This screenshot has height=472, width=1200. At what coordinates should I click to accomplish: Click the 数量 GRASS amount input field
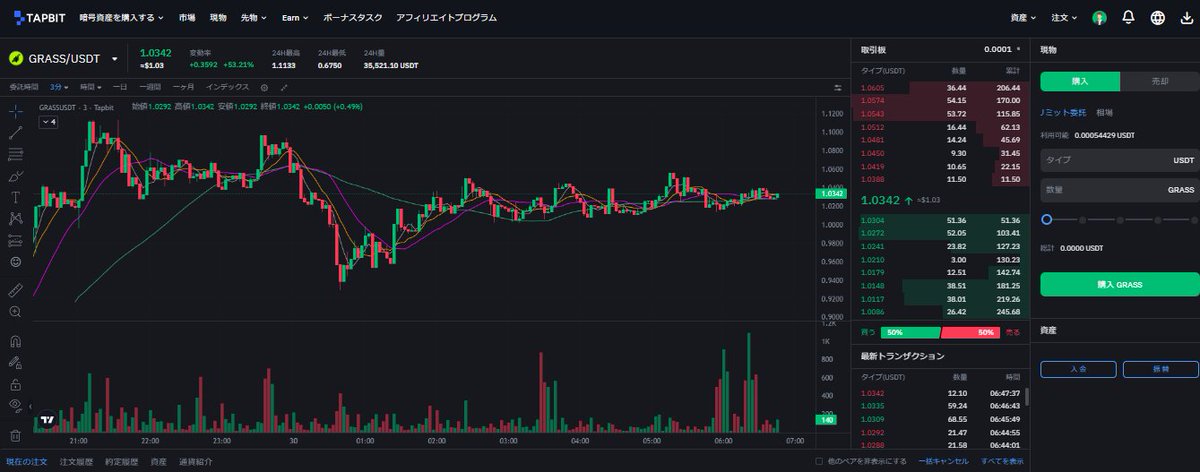click(x=1119, y=189)
